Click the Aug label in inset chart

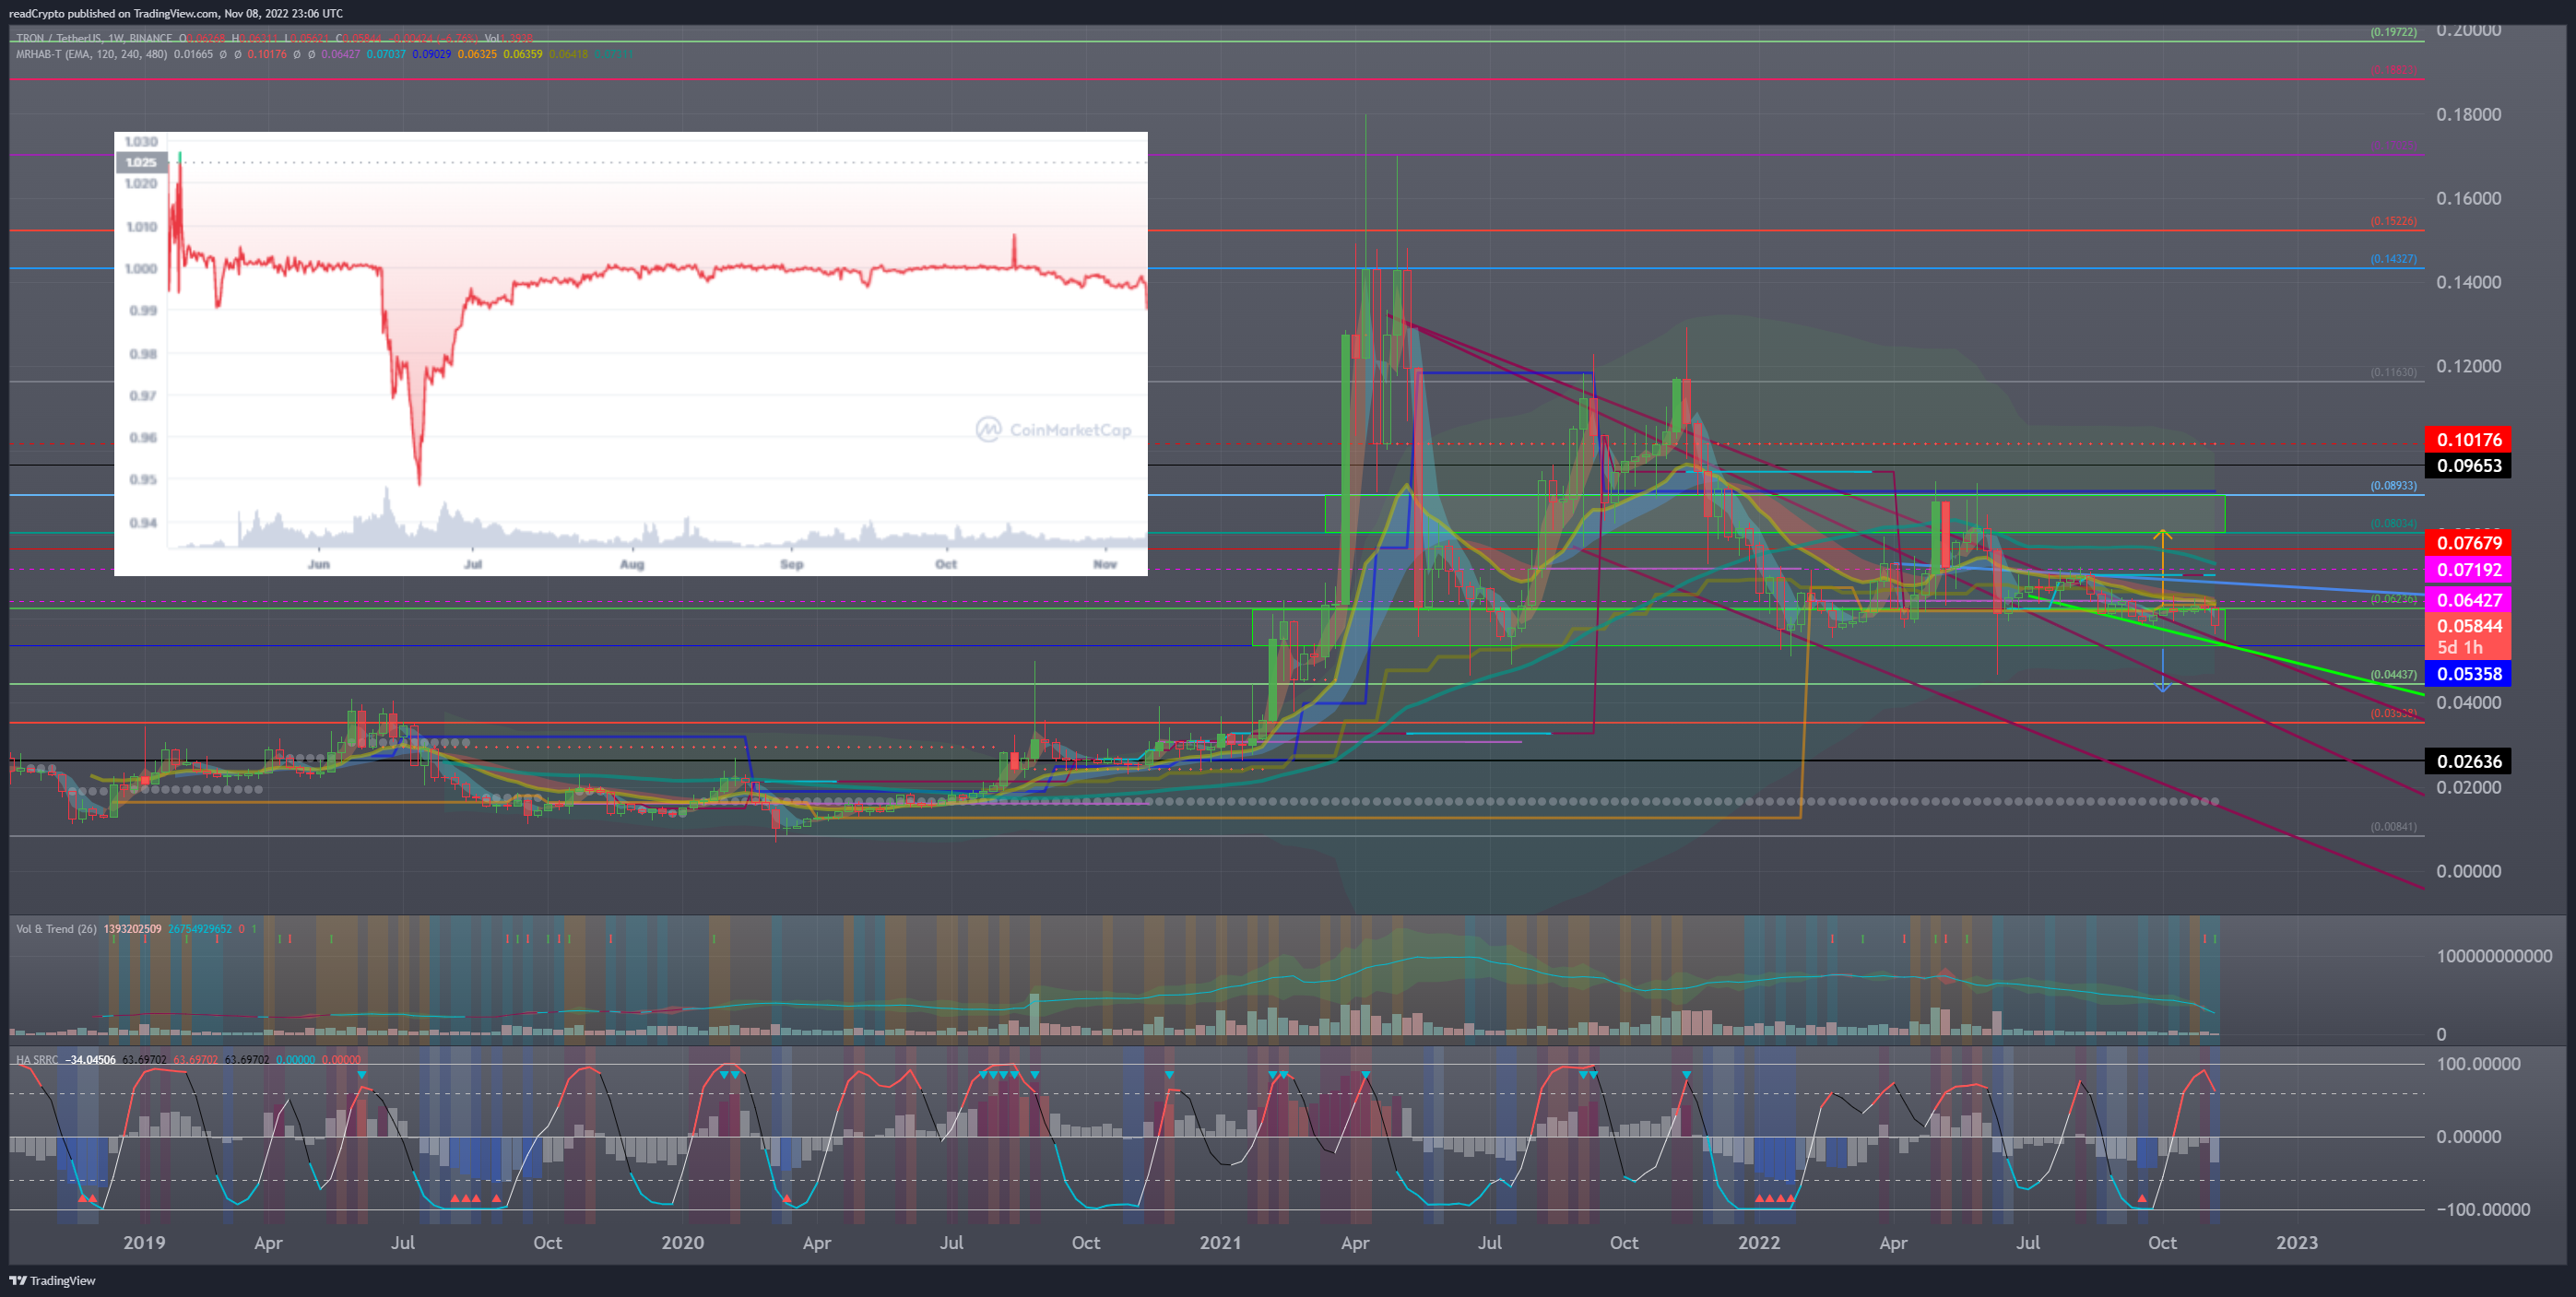pyautogui.click(x=632, y=564)
